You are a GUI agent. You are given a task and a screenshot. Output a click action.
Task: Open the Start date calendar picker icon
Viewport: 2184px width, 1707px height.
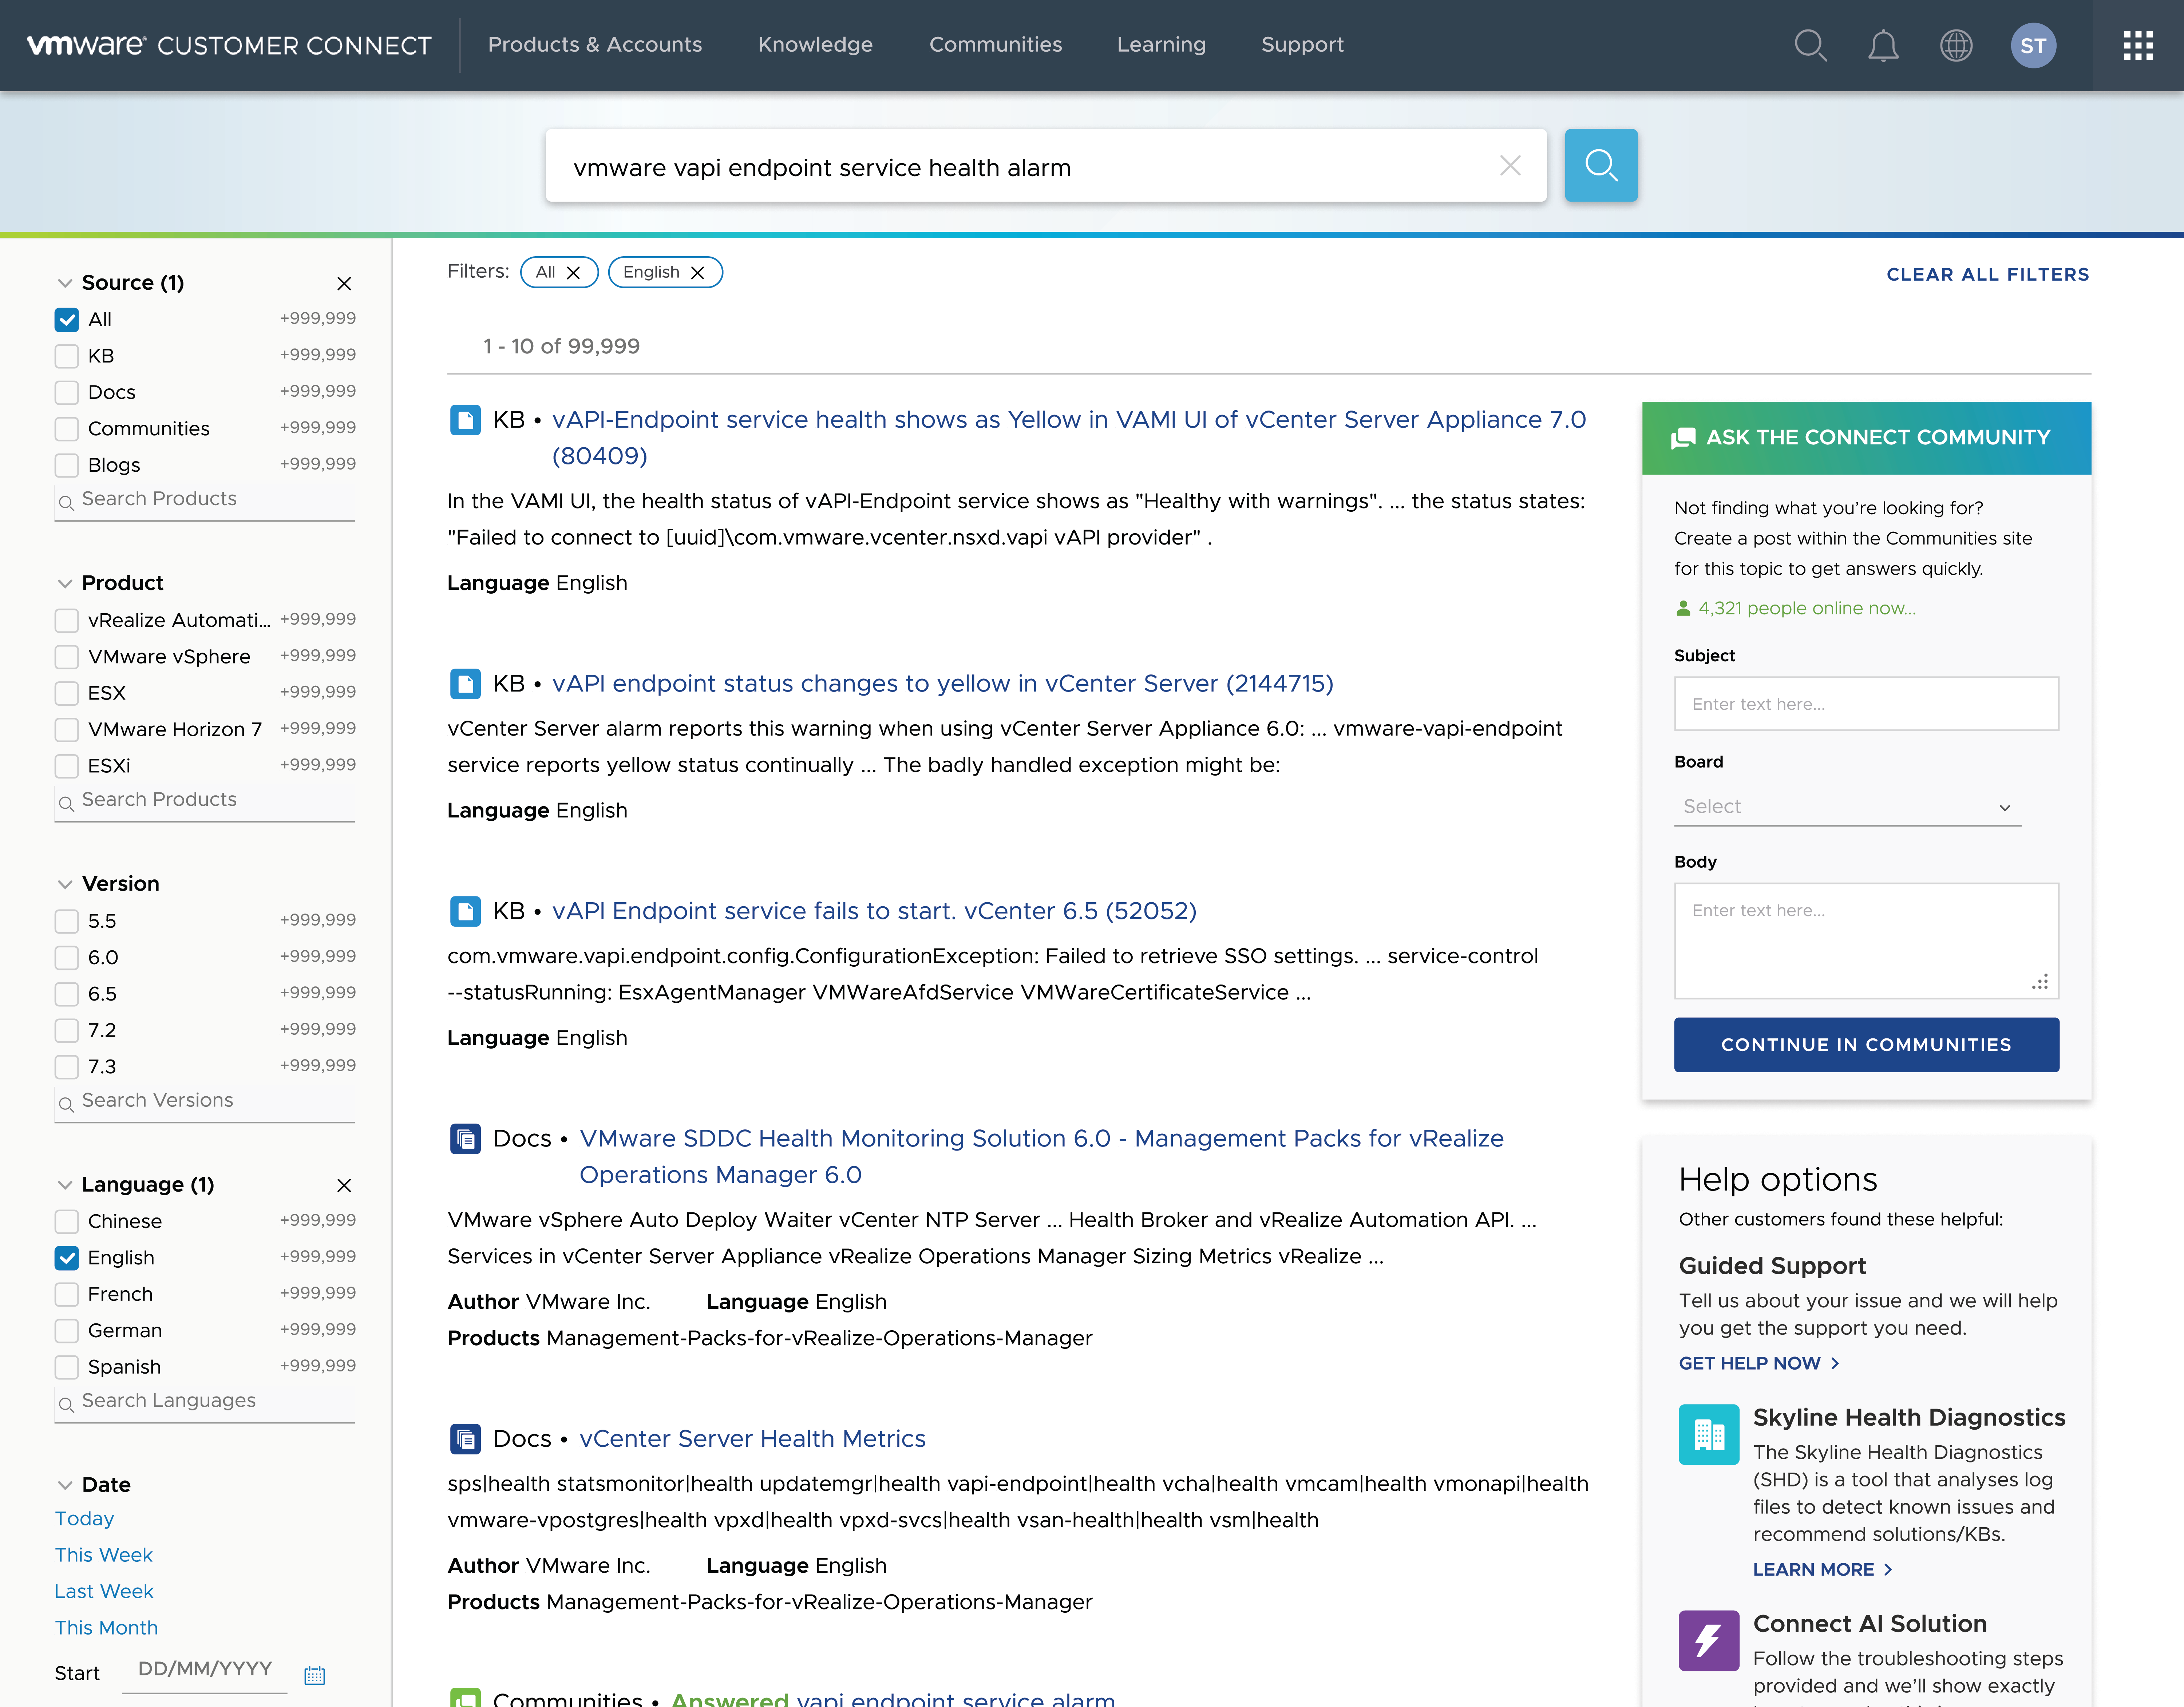(x=315, y=1675)
